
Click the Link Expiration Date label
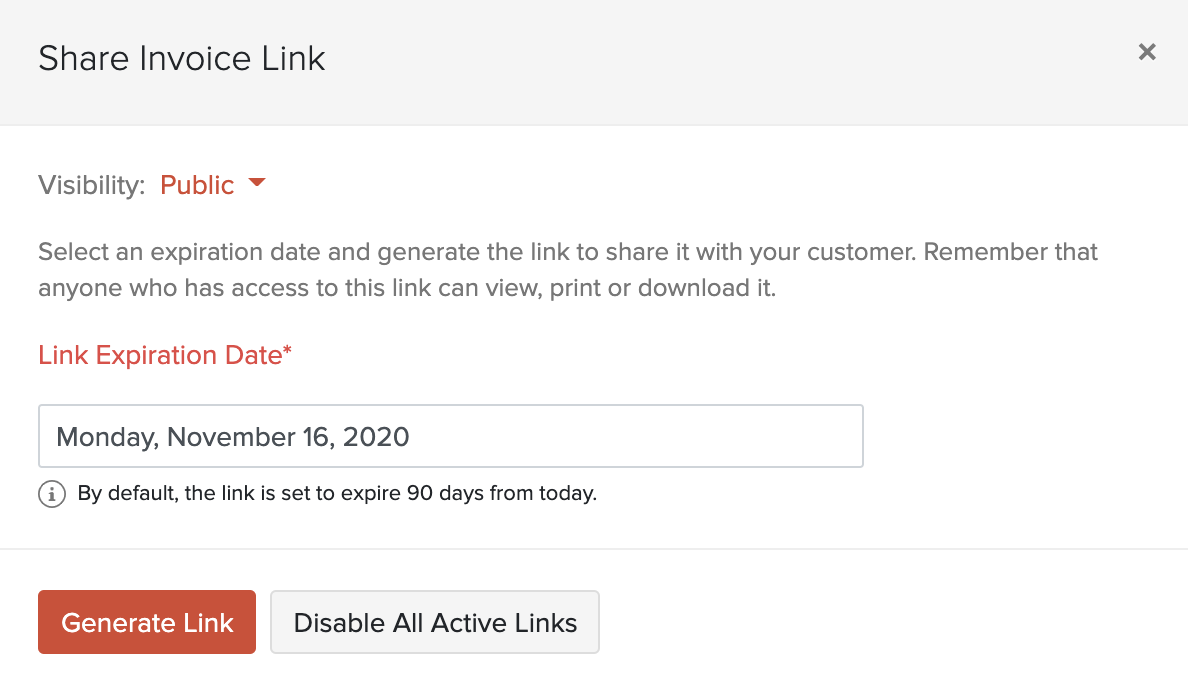point(160,355)
